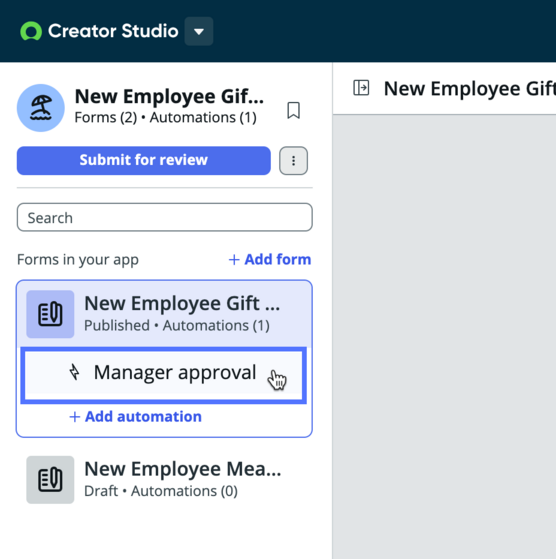Click the green Creator Studio logo
556x559 pixels.
pos(31,31)
